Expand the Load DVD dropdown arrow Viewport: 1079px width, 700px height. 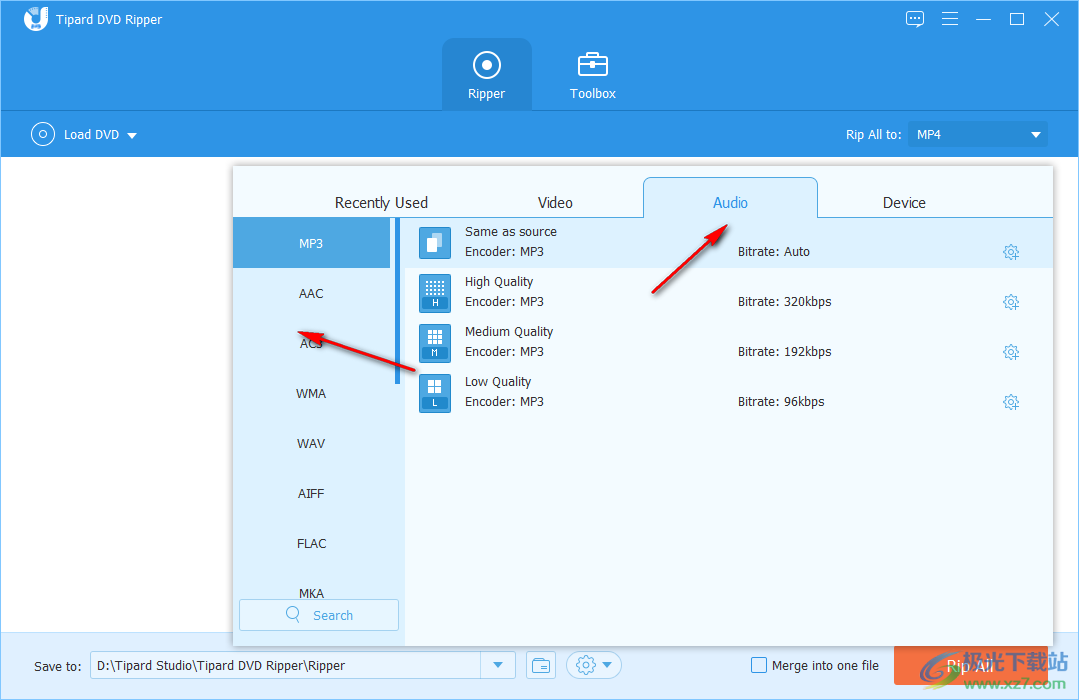(x=132, y=135)
